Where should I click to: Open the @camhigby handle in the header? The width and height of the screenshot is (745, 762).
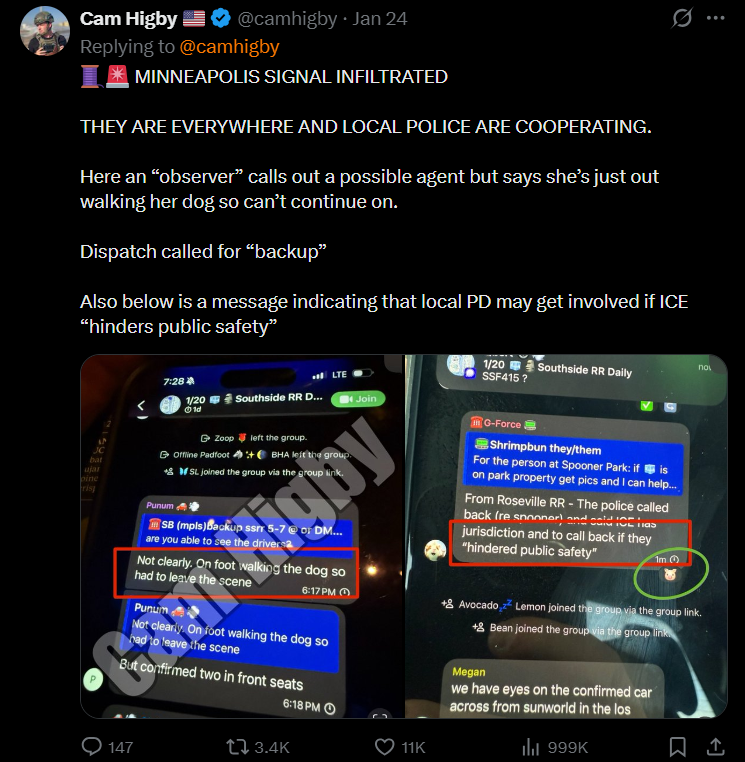click(x=287, y=18)
